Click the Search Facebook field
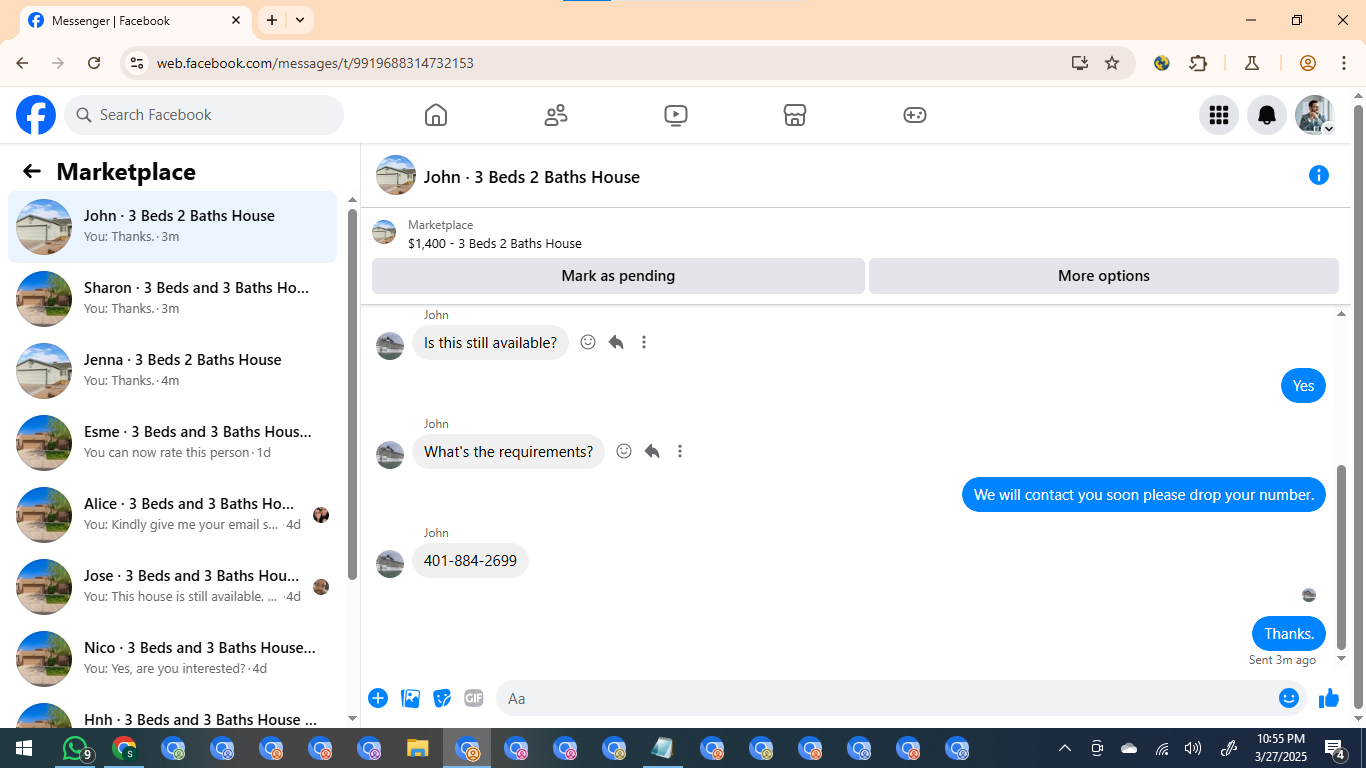This screenshot has width=1366, height=768. [204, 115]
